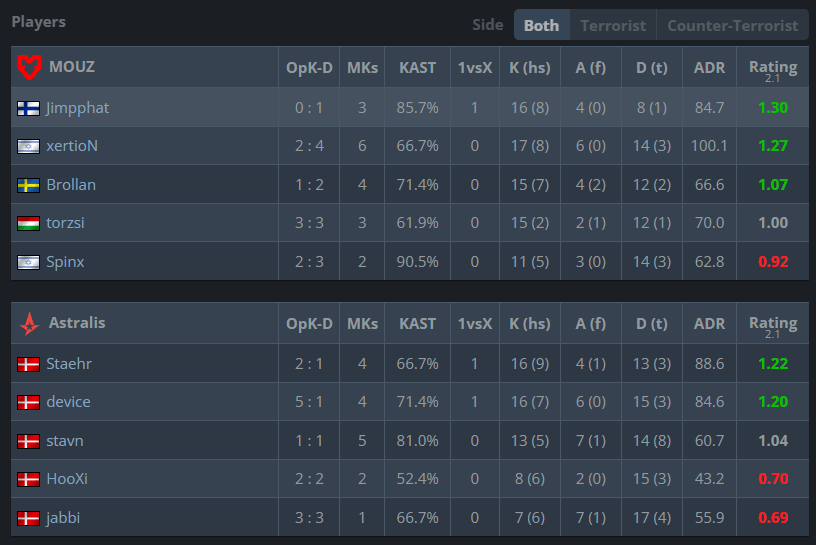The height and width of the screenshot is (545, 816).
Task: Sort MOUZ table by Rating column
Action: point(773,68)
